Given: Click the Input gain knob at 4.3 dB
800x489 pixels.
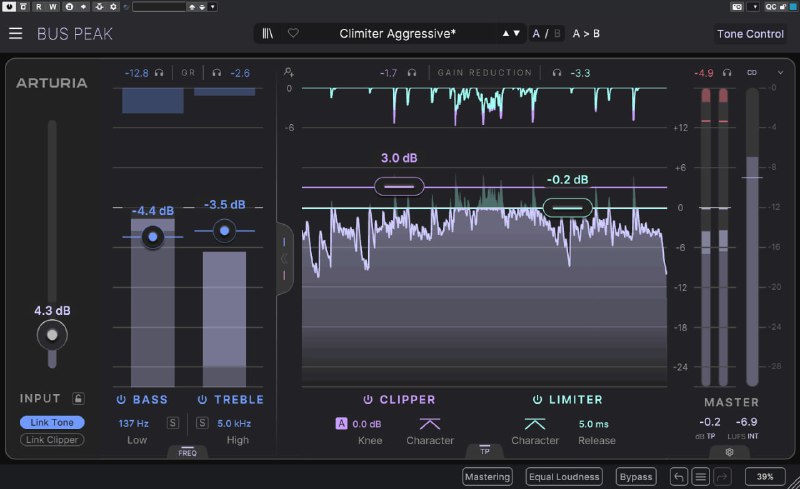Looking at the screenshot, I should [x=52, y=335].
